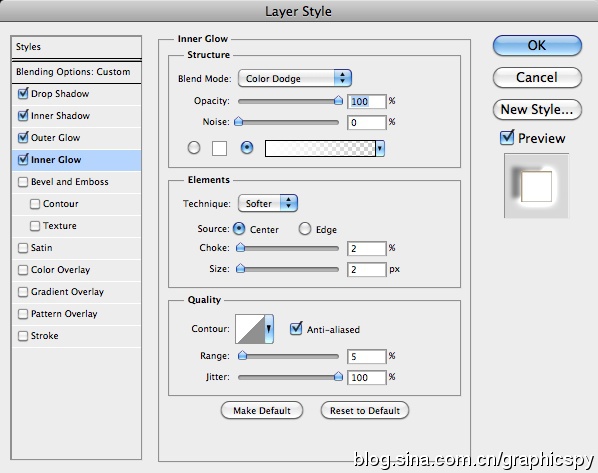598x473 pixels.
Task: Click the layer style preview thumbnail
Action: [536, 186]
